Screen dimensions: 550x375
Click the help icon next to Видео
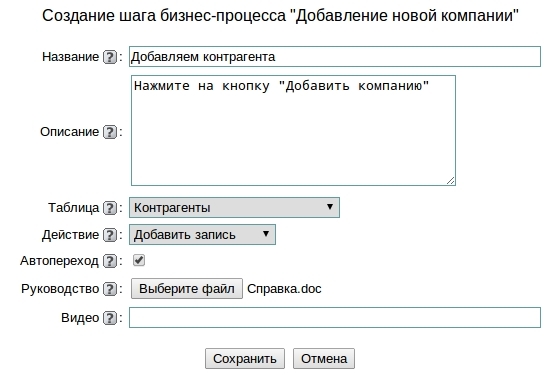pyautogui.click(x=110, y=318)
